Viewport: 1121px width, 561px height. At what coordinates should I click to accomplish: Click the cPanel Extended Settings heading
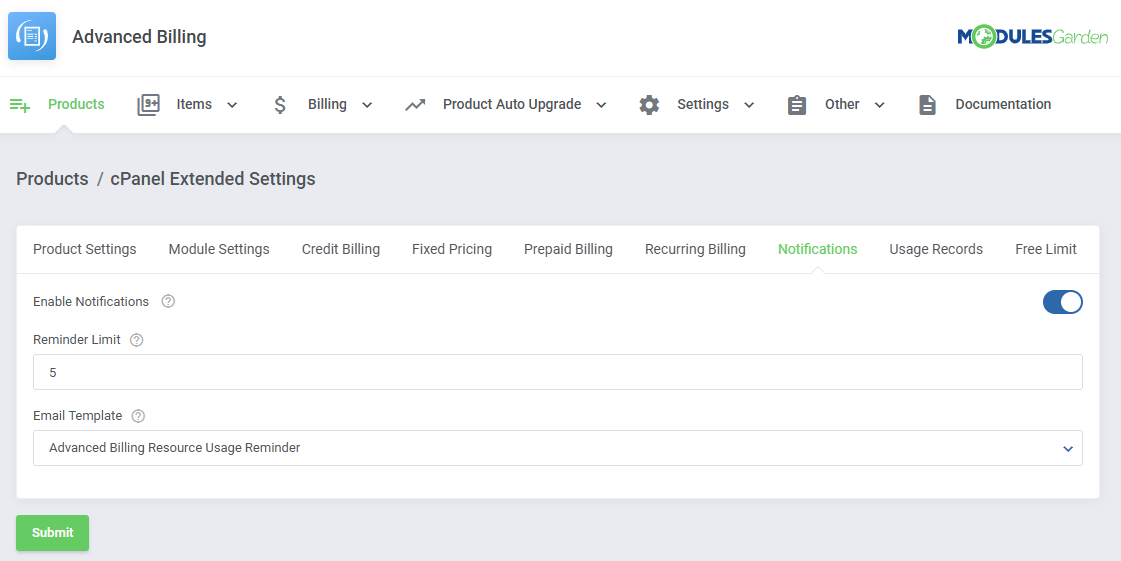coord(212,179)
